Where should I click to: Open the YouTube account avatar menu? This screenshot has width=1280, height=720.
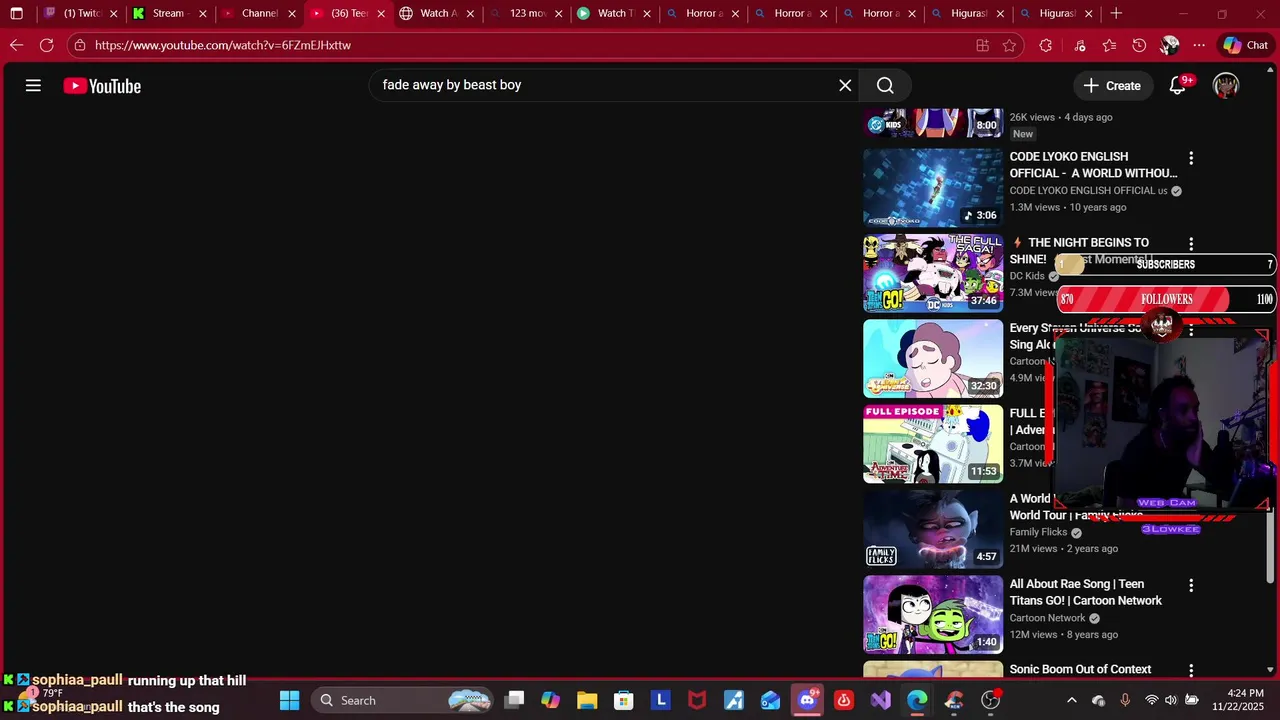tap(1226, 86)
